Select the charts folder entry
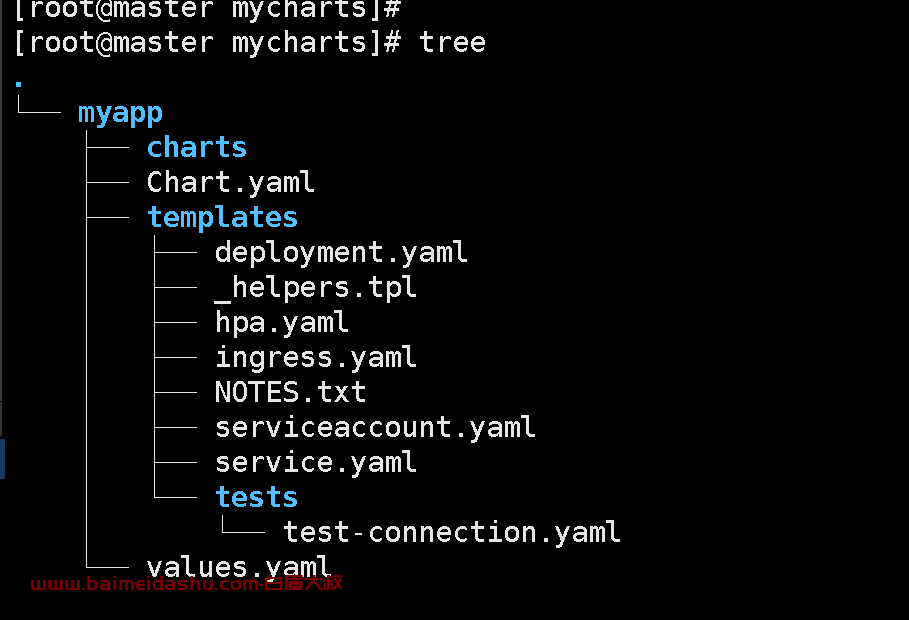The width and height of the screenshot is (909, 620). [196, 148]
